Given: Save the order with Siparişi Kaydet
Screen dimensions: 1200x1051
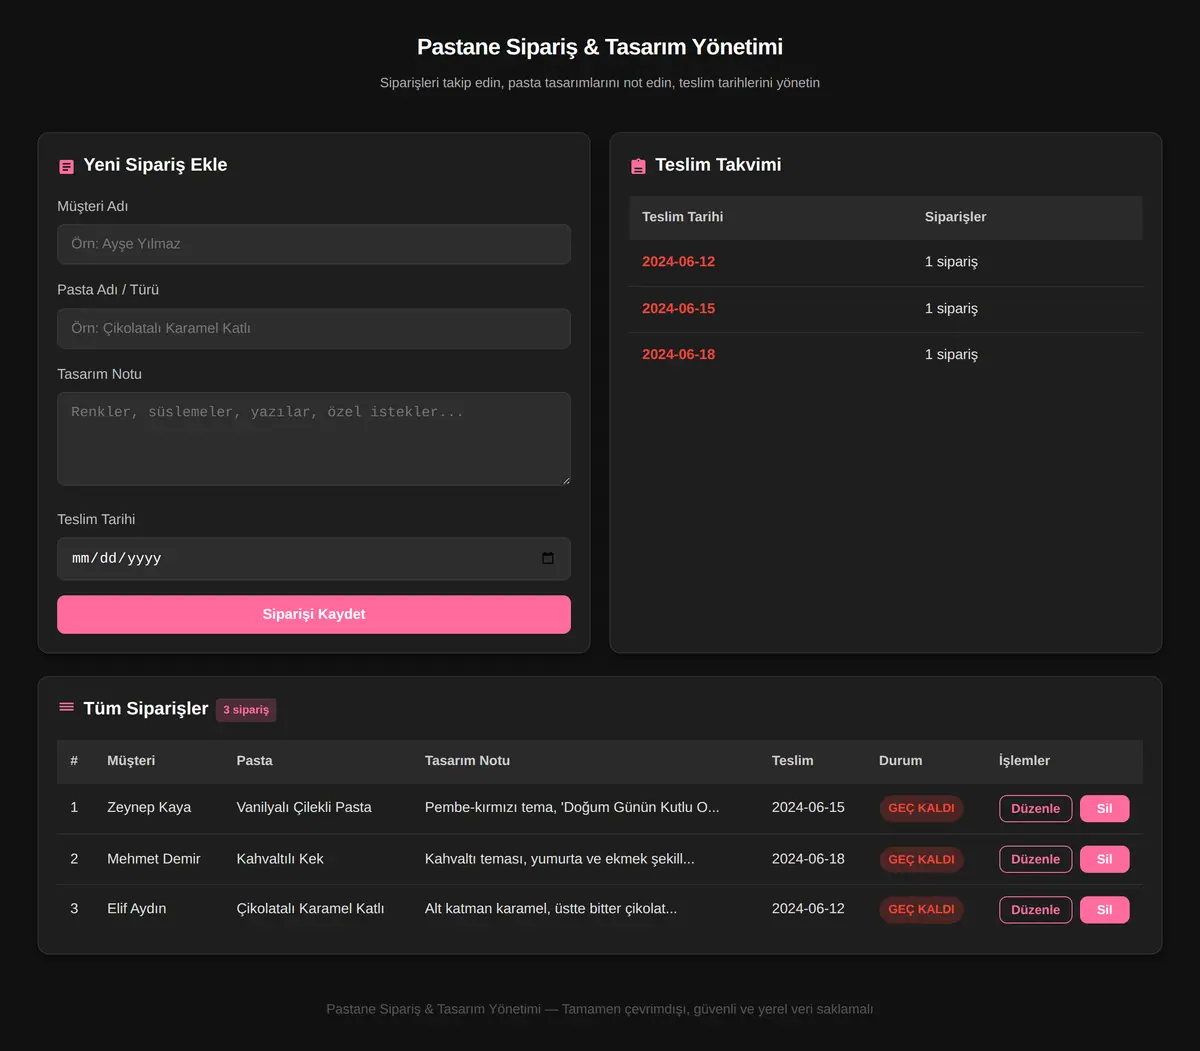Looking at the screenshot, I should (x=314, y=614).
